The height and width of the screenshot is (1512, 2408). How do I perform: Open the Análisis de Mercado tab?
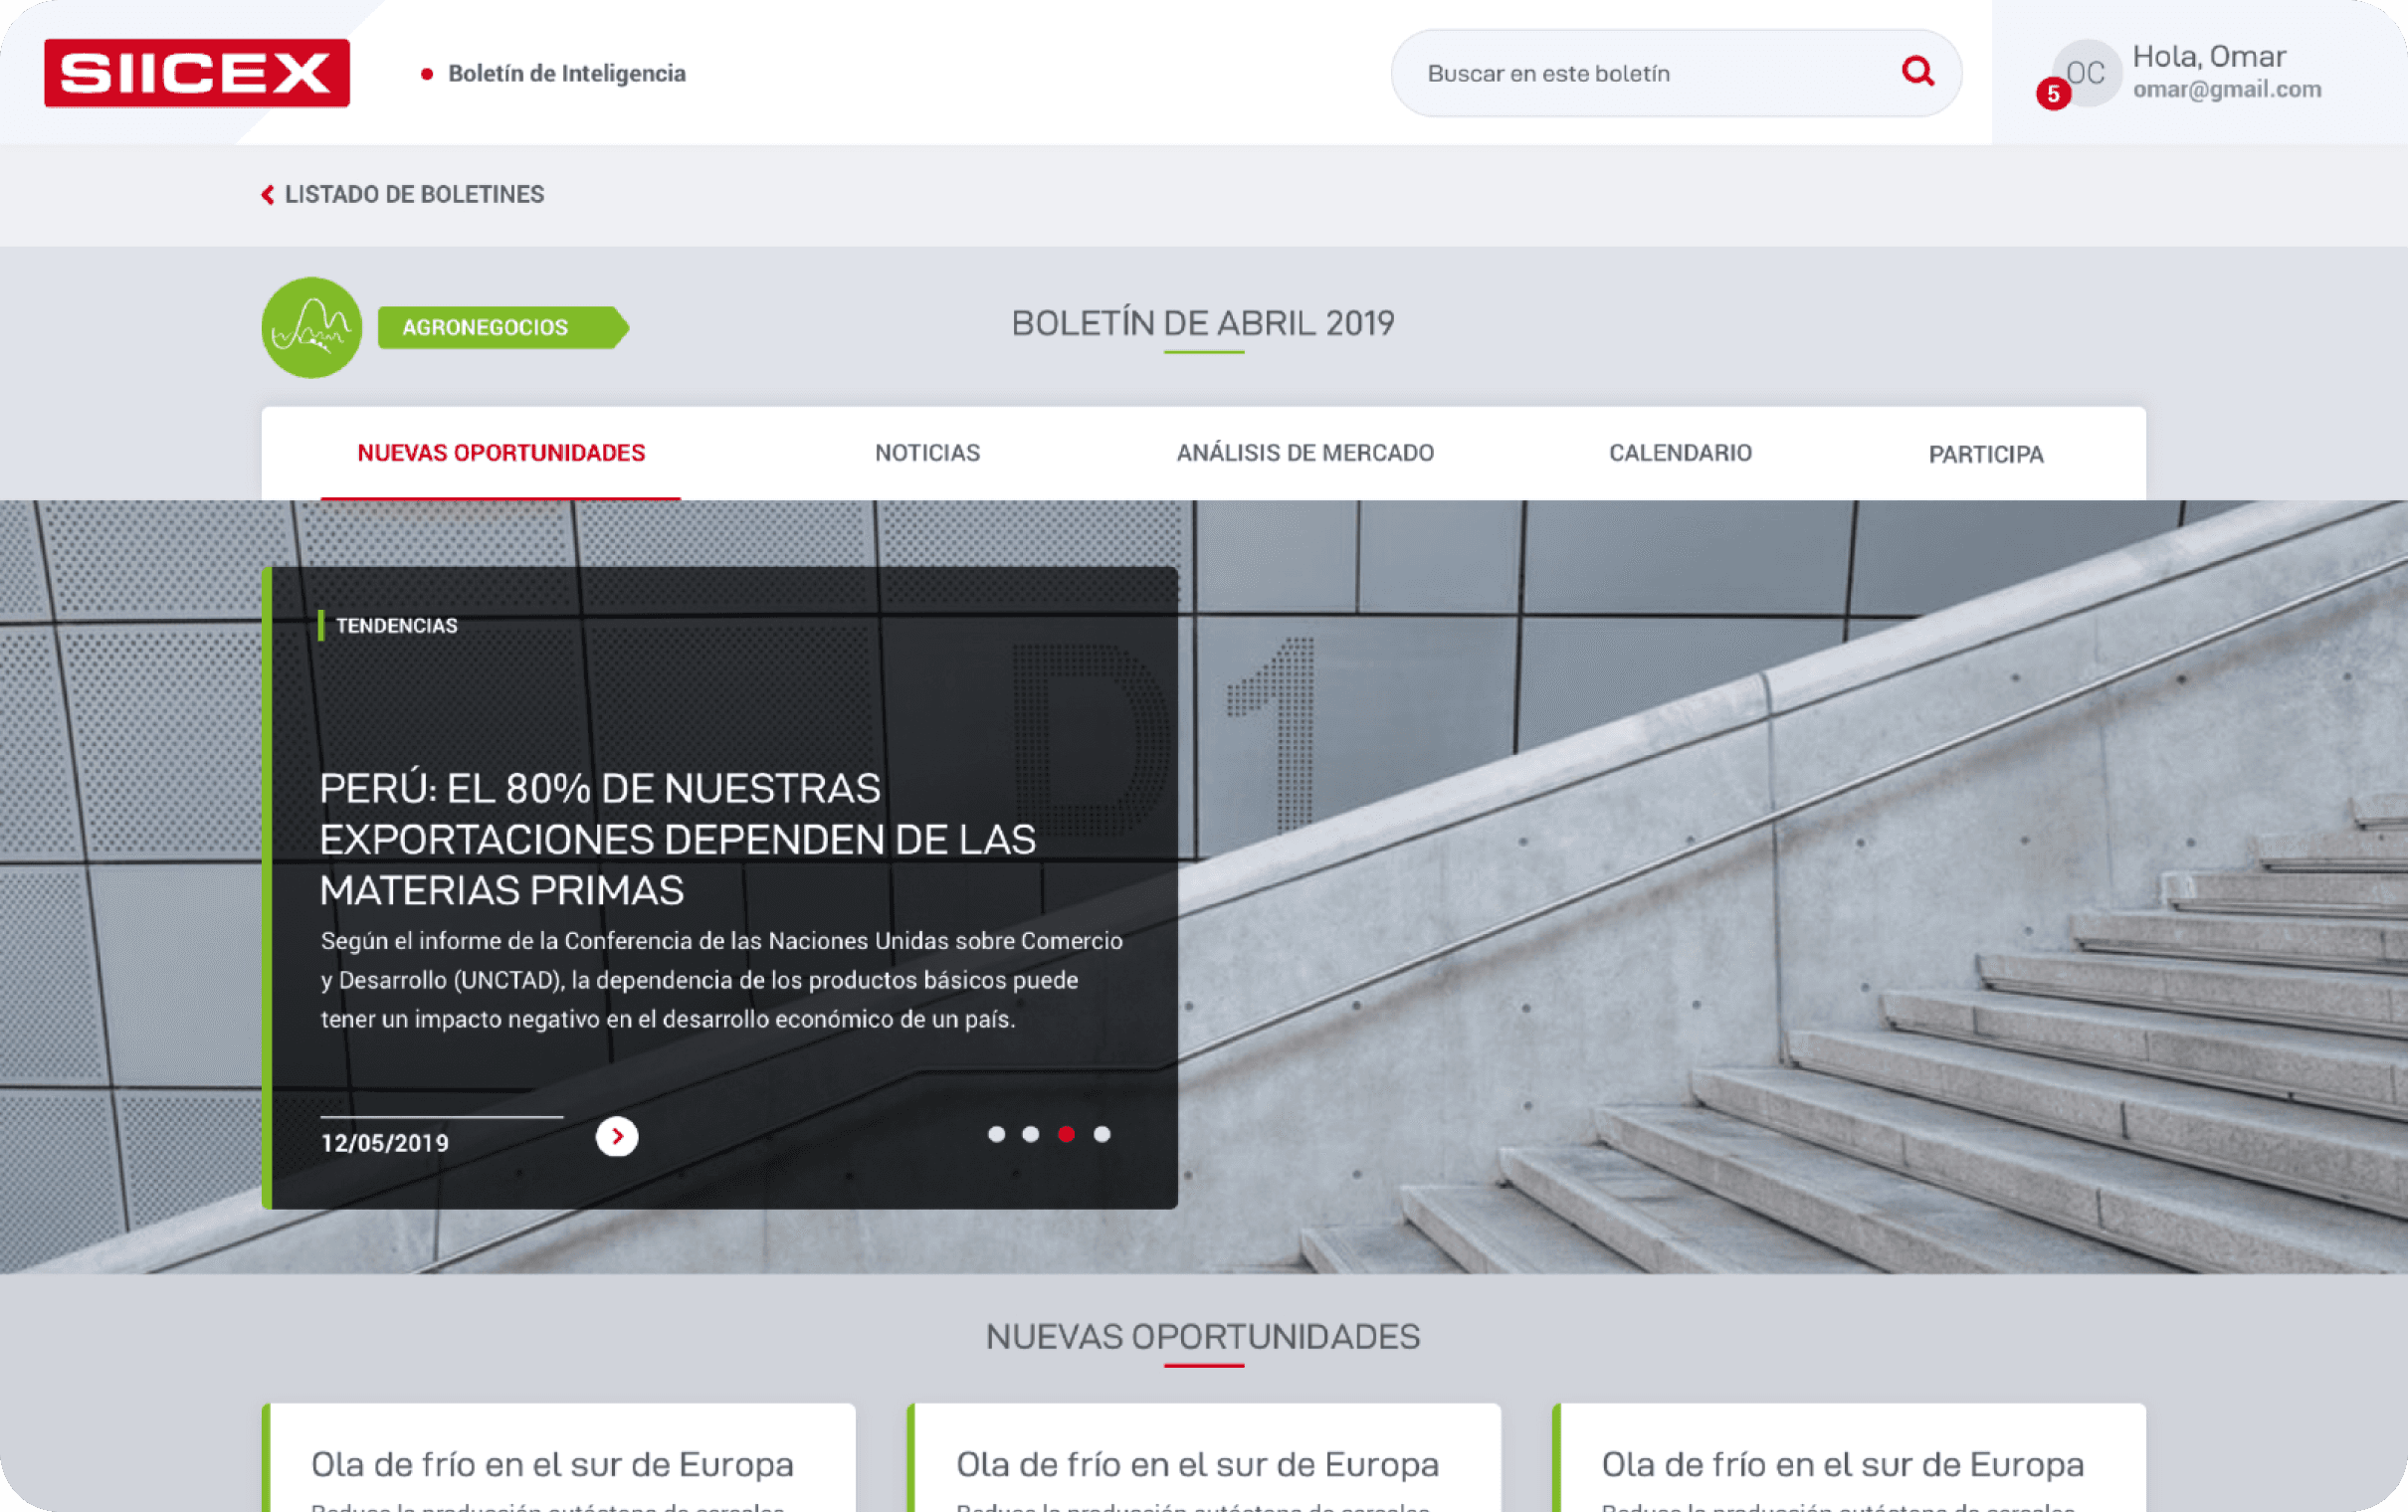point(1305,453)
